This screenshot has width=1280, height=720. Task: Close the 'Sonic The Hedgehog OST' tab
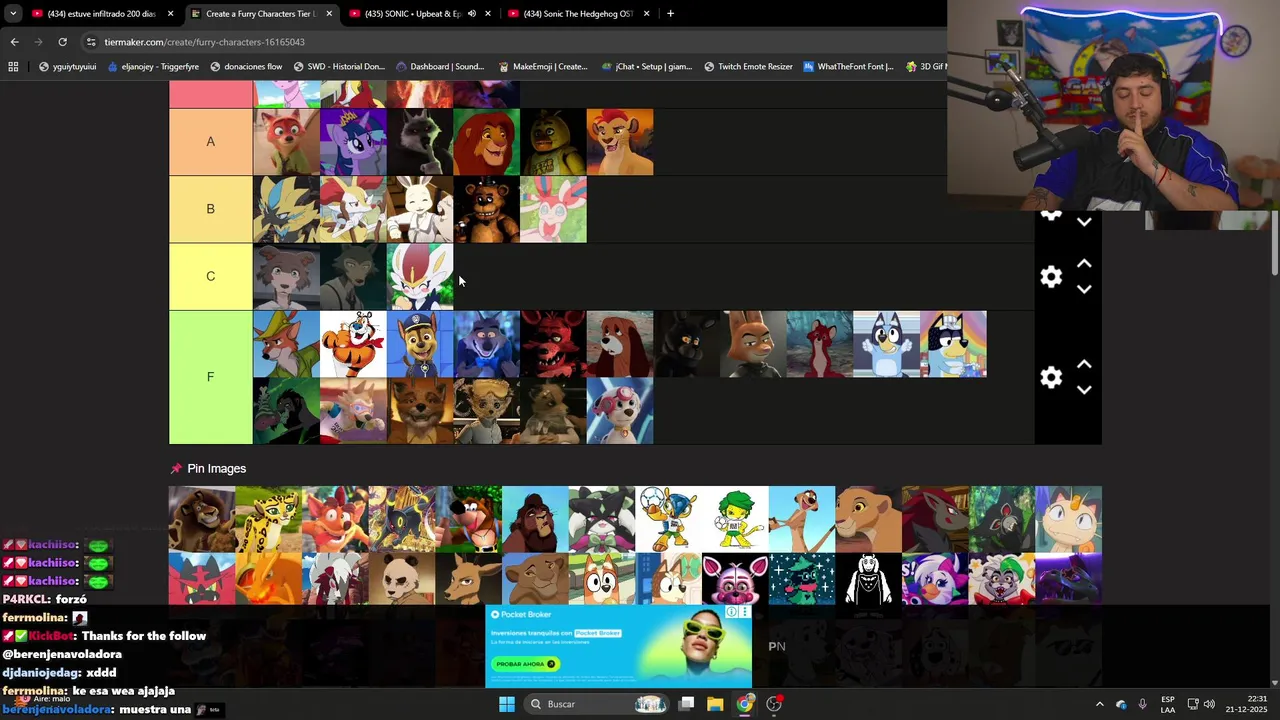[x=646, y=14]
